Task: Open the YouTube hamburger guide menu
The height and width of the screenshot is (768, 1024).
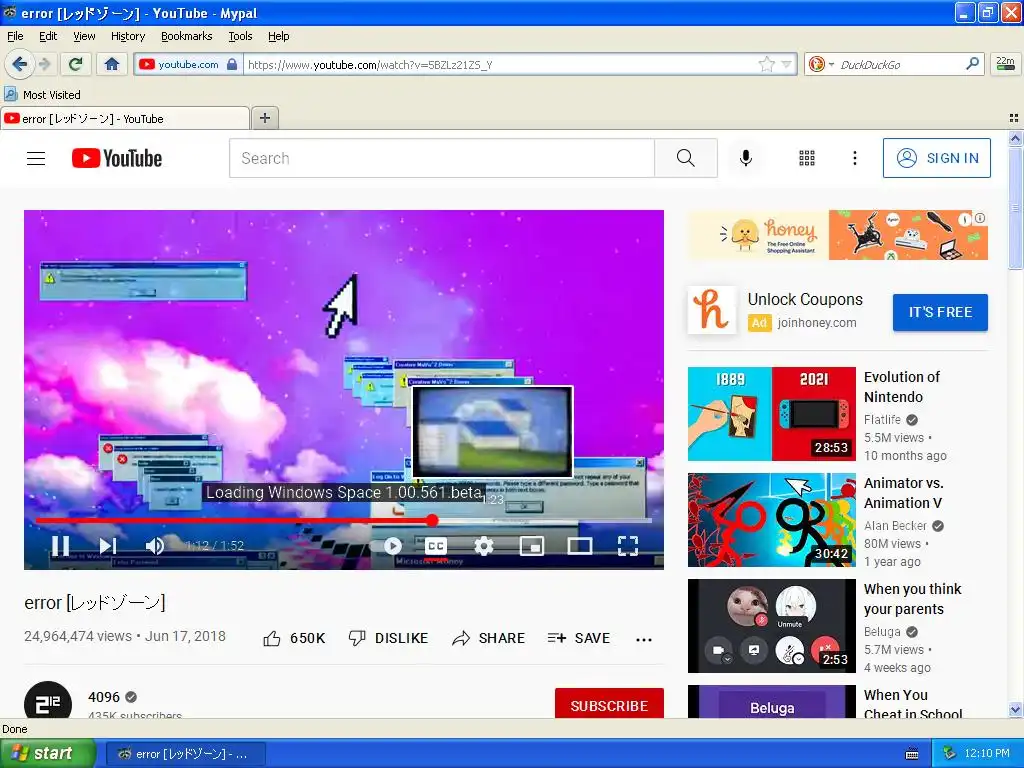Action: [36, 158]
